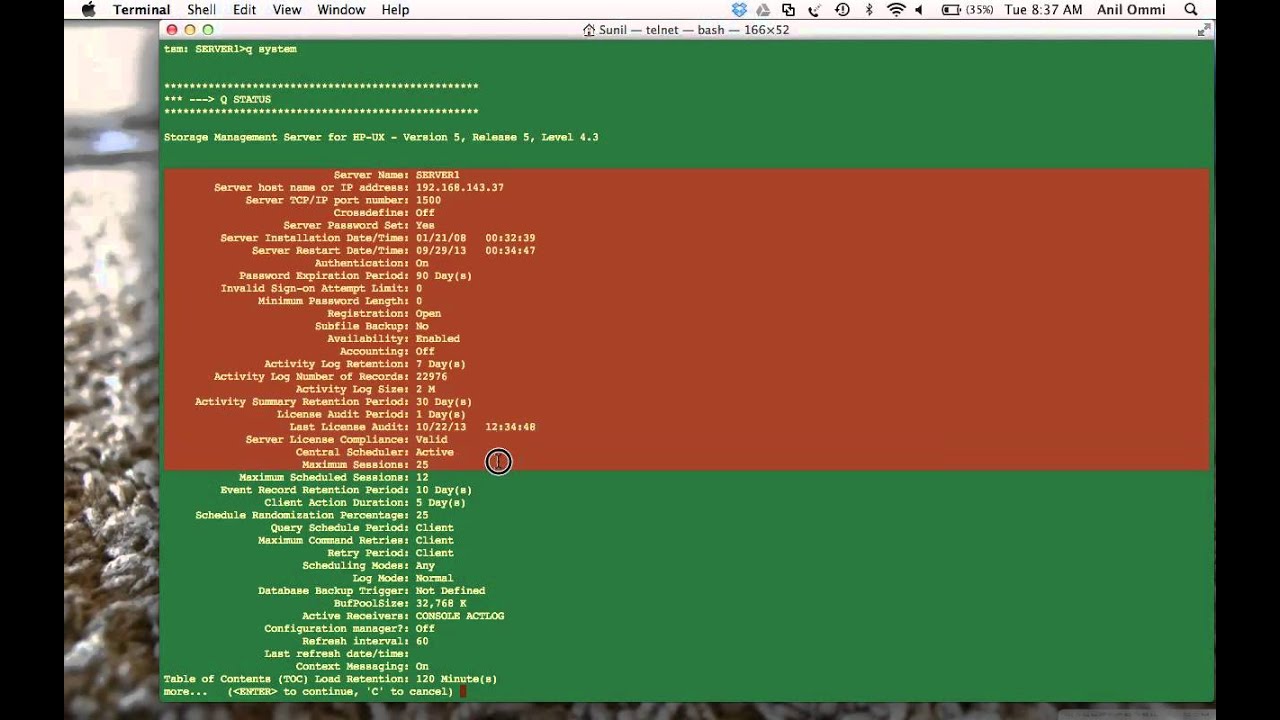The width and height of the screenshot is (1280, 720).
Task: Click the 'BufPoolSize: 32,768 K' line
Action: pos(400,604)
